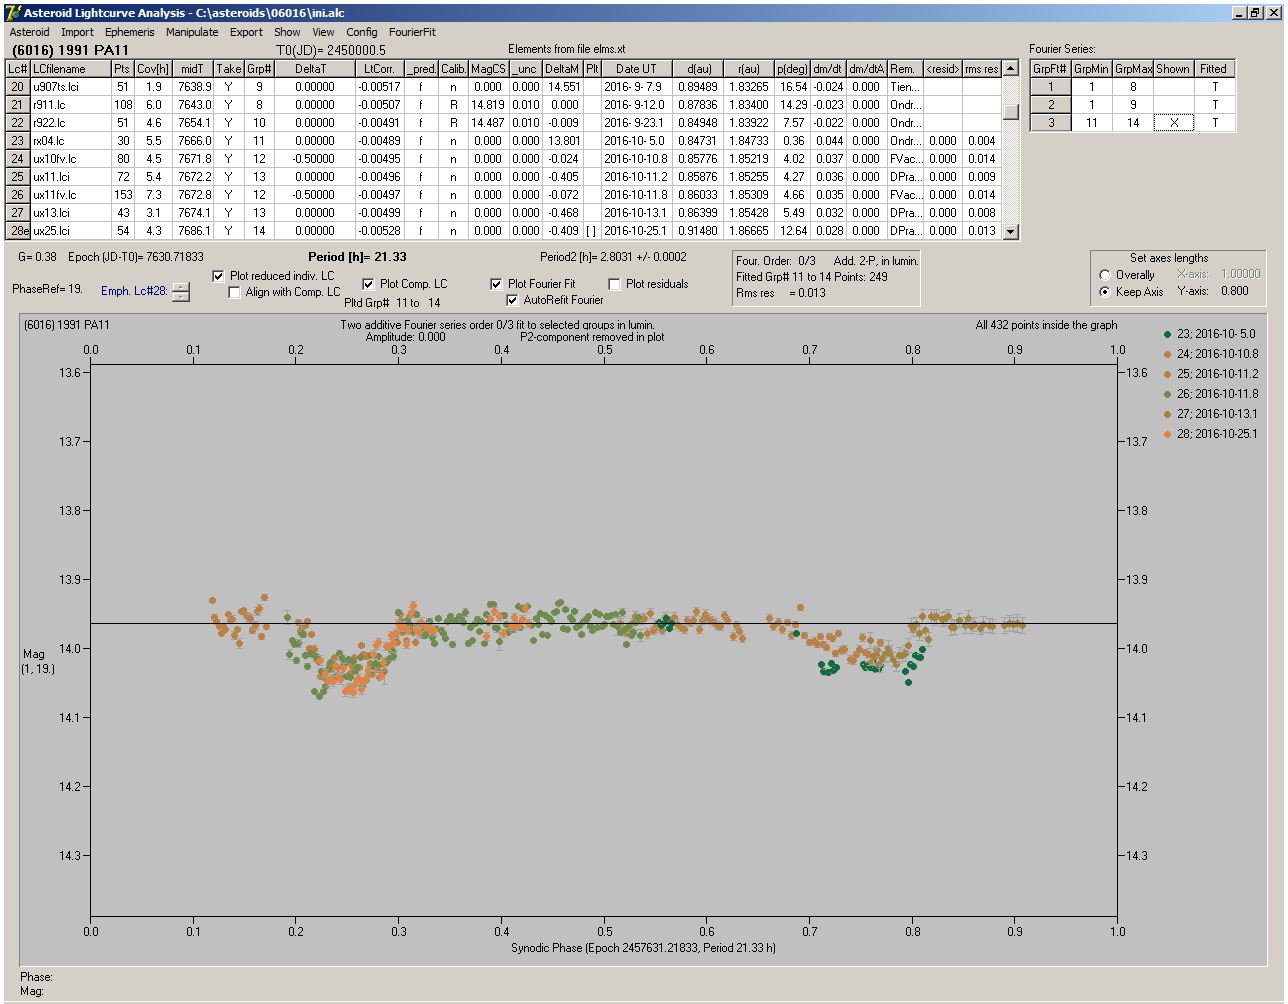The width and height of the screenshot is (1288, 1004).
Task: Select row header 23 in lightcurve table
Action: pyautogui.click(x=18, y=141)
